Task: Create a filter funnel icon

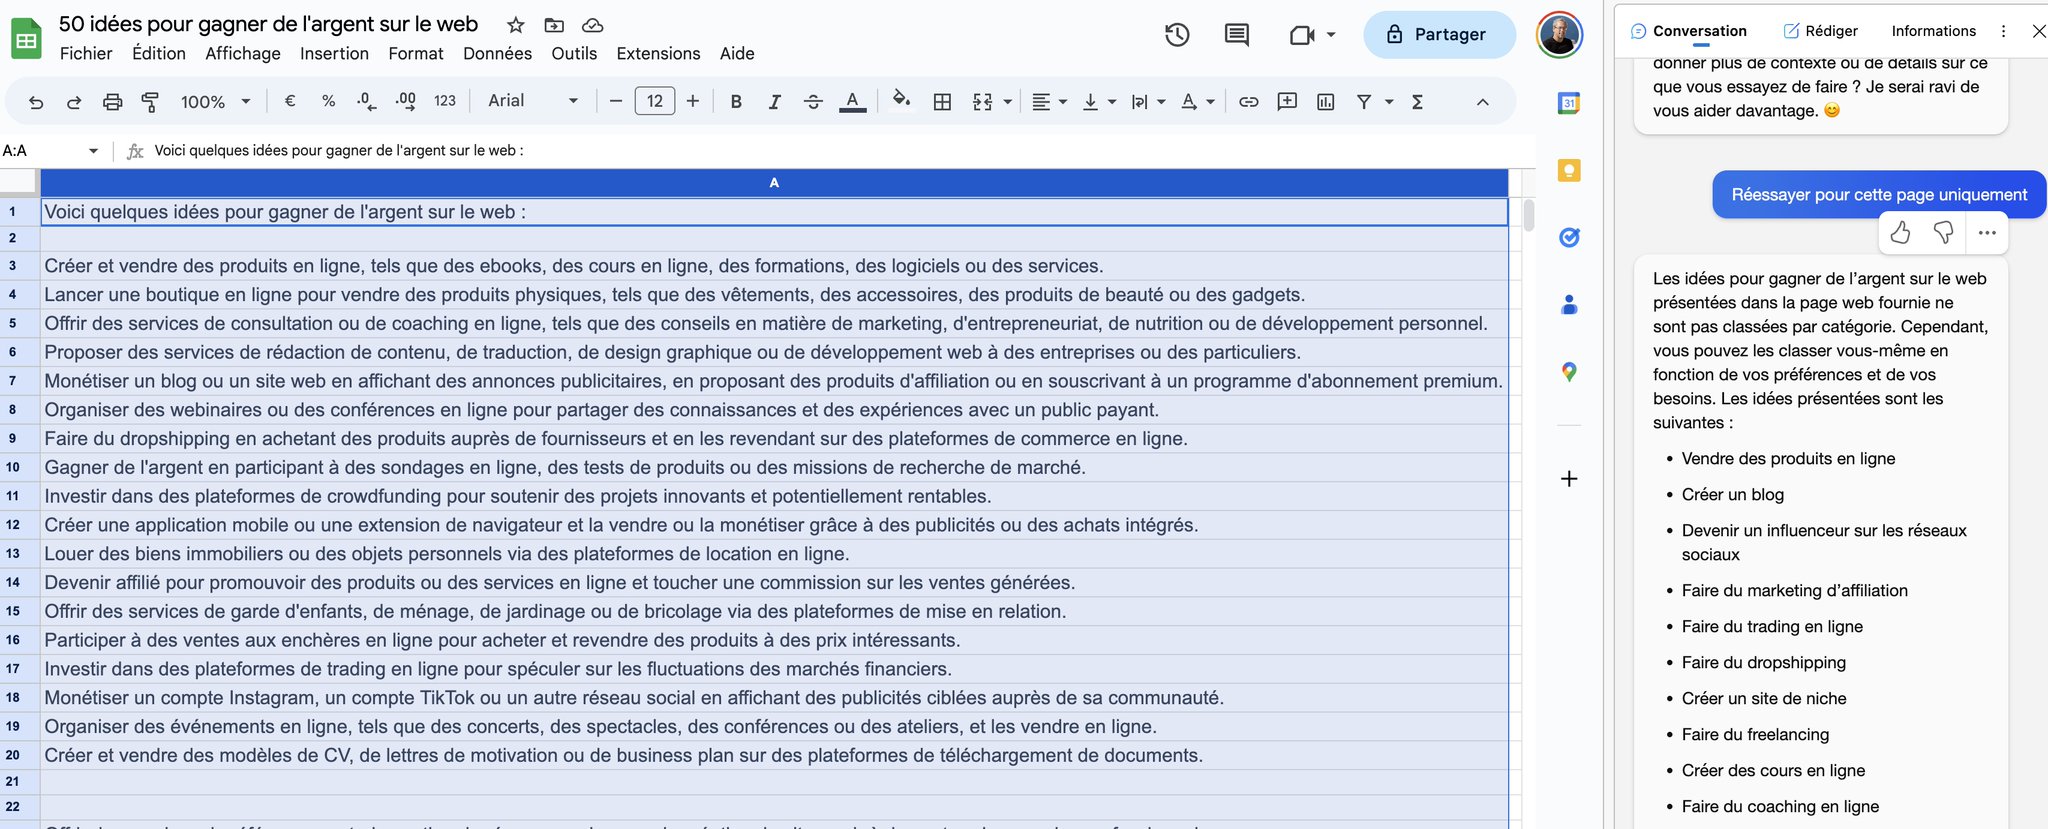Action: pos(1364,101)
